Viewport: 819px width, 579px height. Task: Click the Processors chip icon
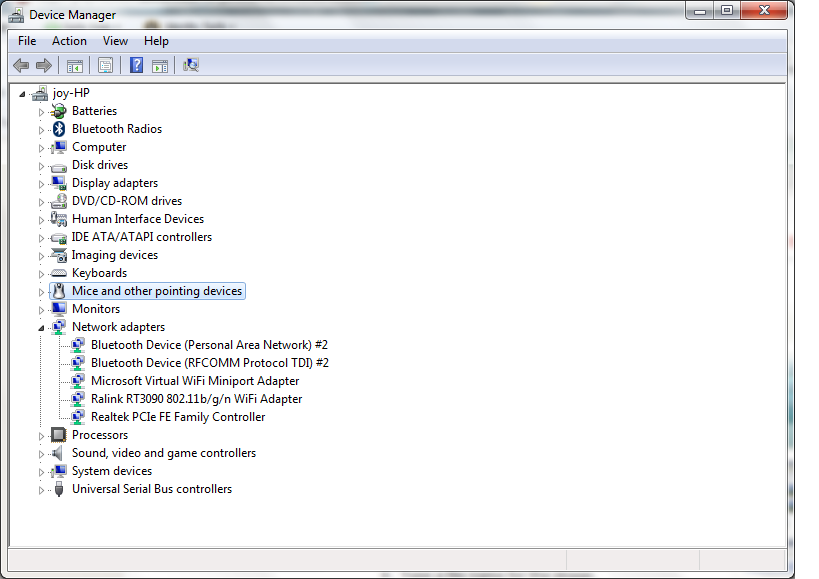[x=58, y=434]
